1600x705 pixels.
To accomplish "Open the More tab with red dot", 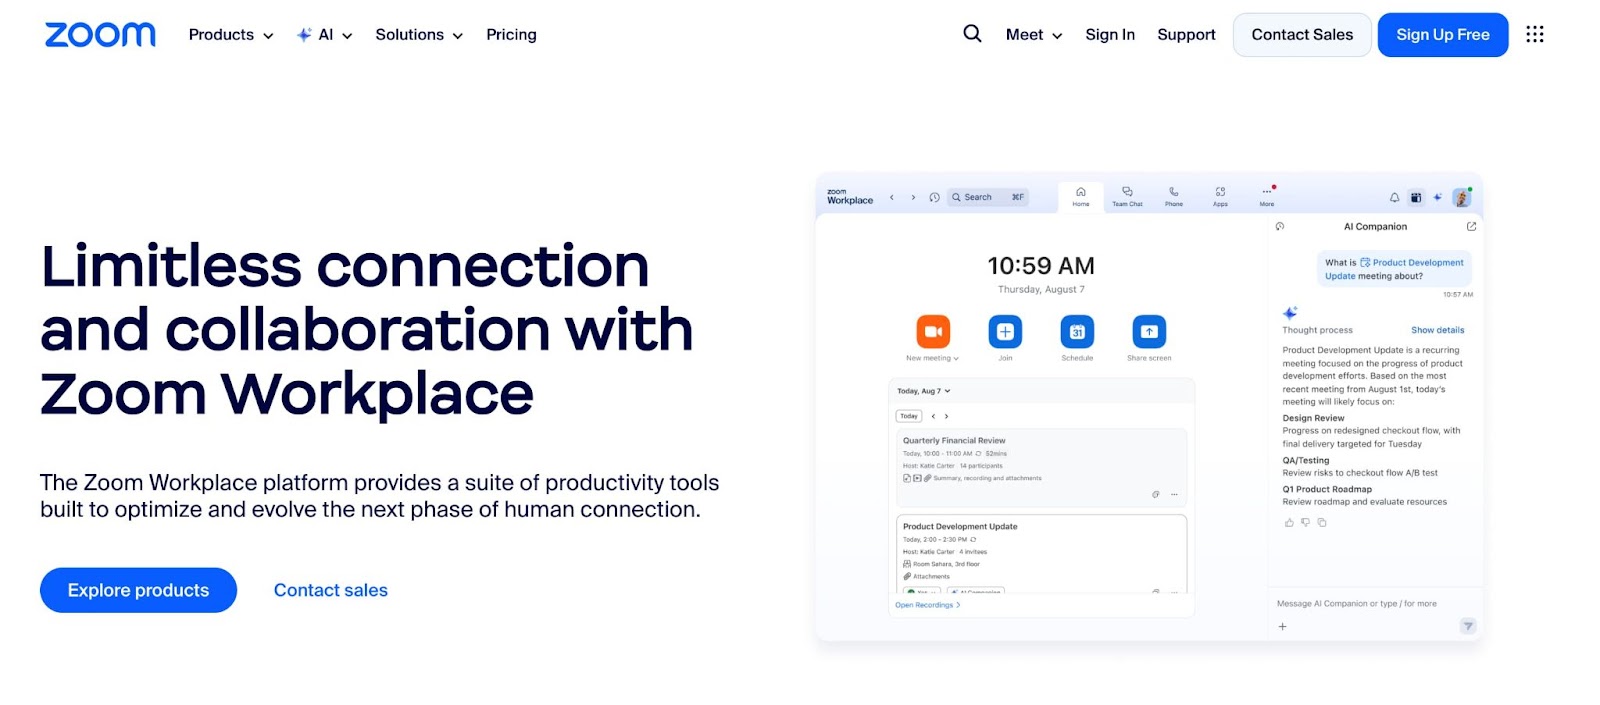I will pyautogui.click(x=1267, y=196).
